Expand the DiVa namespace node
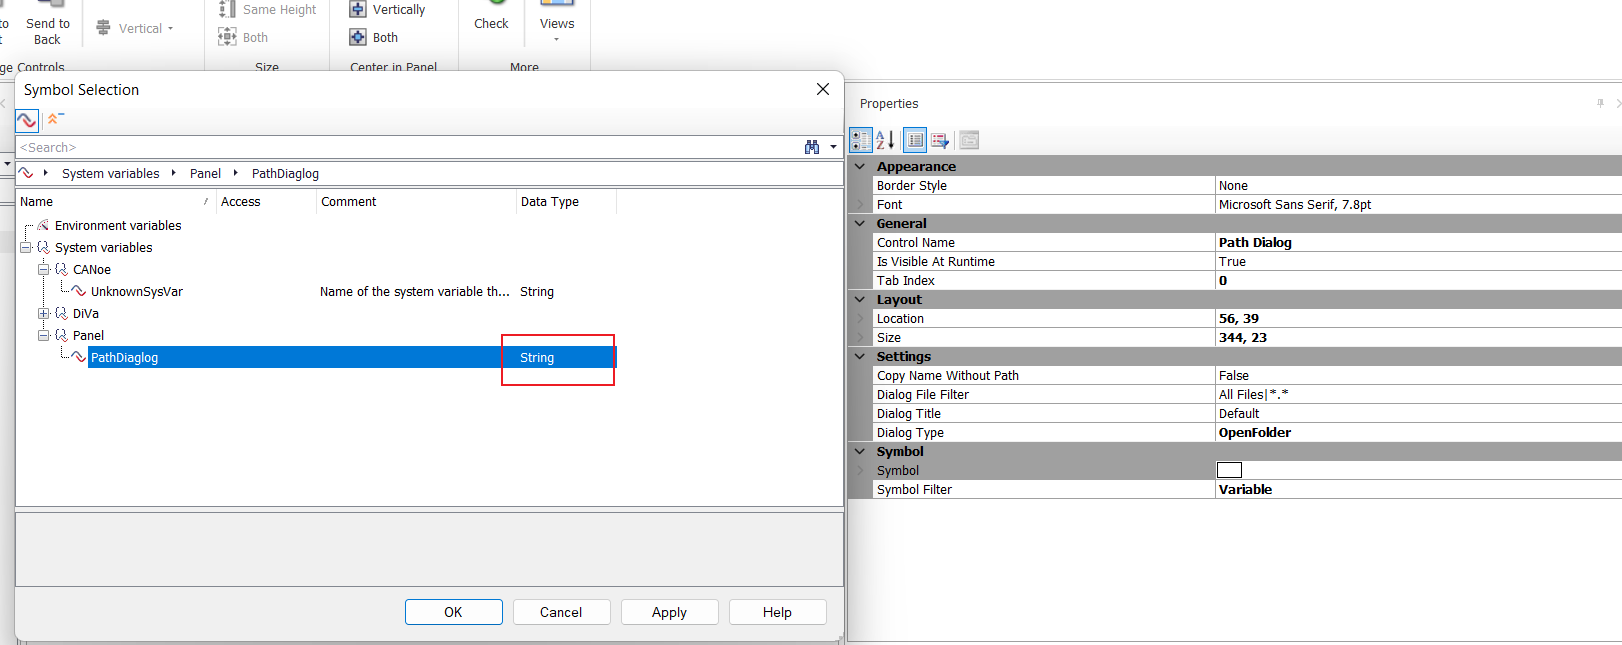1622x645 pixels. [44, 313]
